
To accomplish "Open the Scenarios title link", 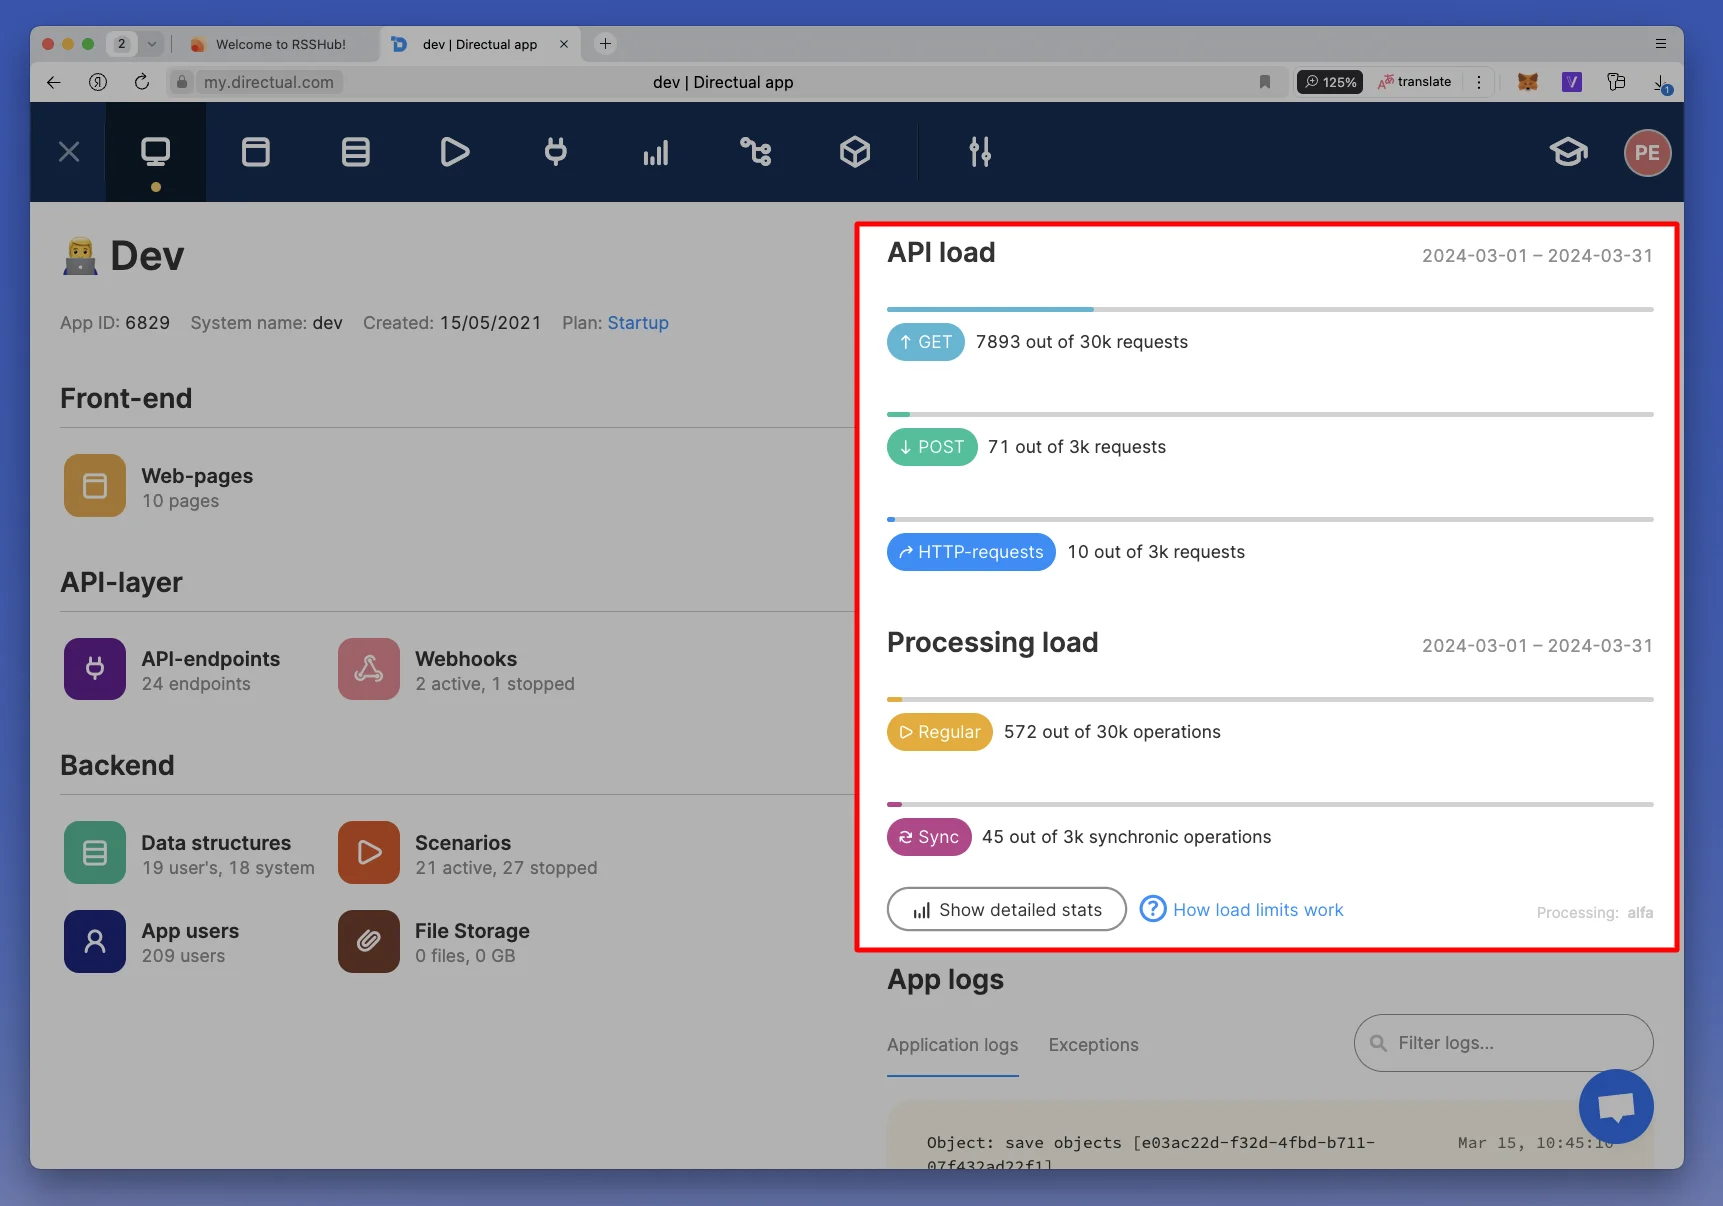I will click(463, 843).
